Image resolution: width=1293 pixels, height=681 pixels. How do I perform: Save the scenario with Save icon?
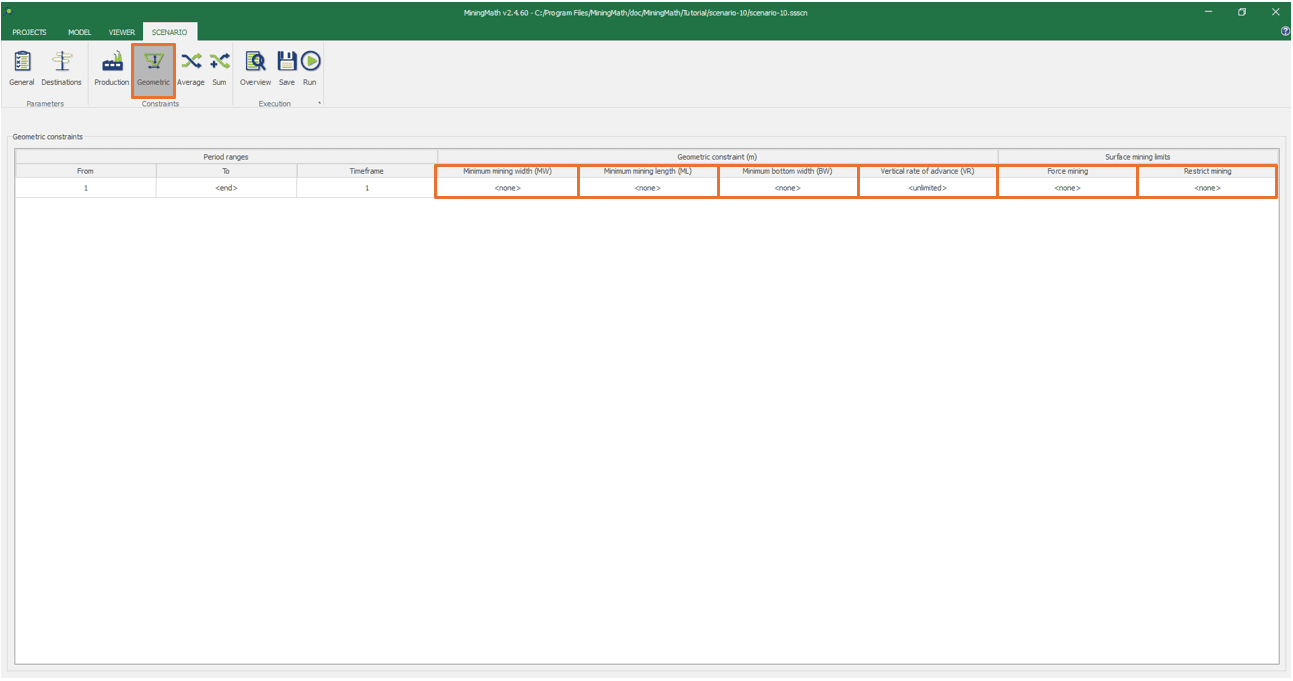click(287, 68)
